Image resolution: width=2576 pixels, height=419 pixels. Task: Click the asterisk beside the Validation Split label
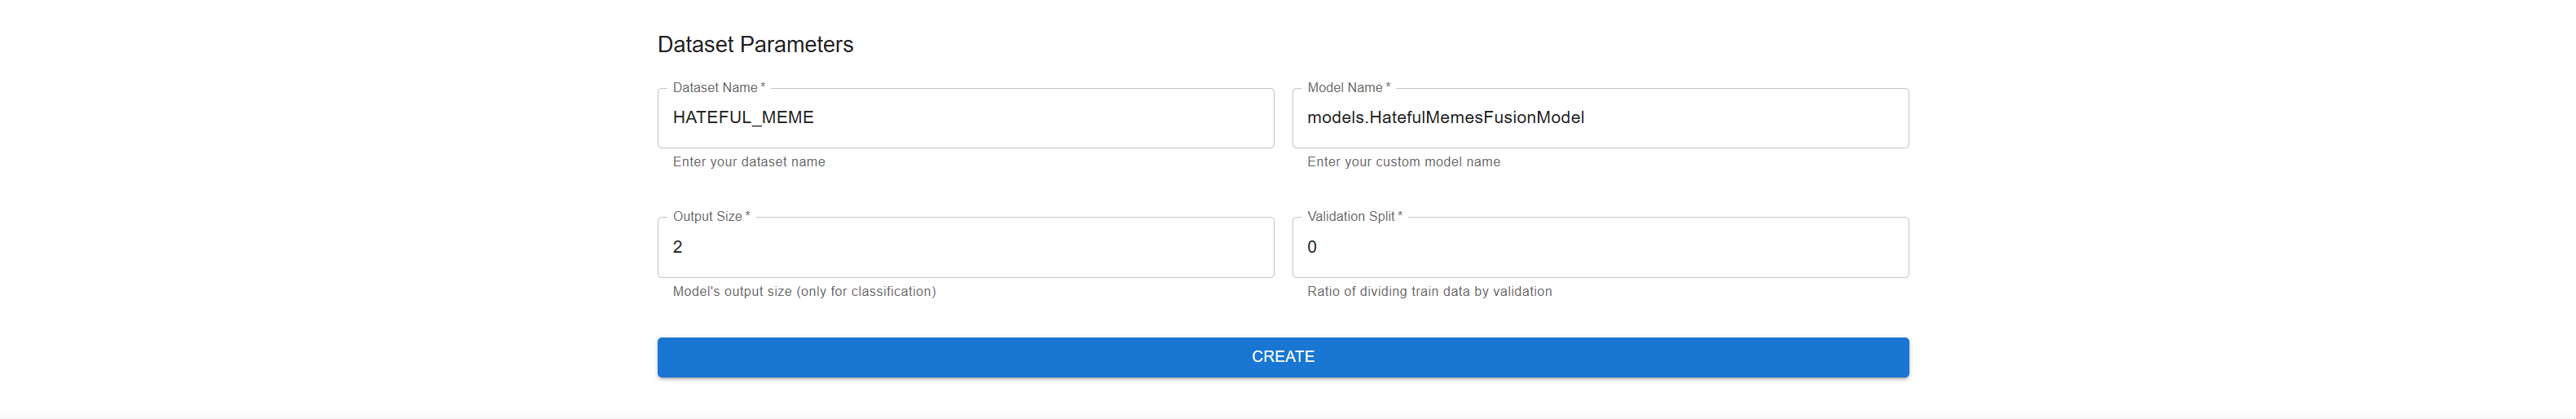(1400, 216)
